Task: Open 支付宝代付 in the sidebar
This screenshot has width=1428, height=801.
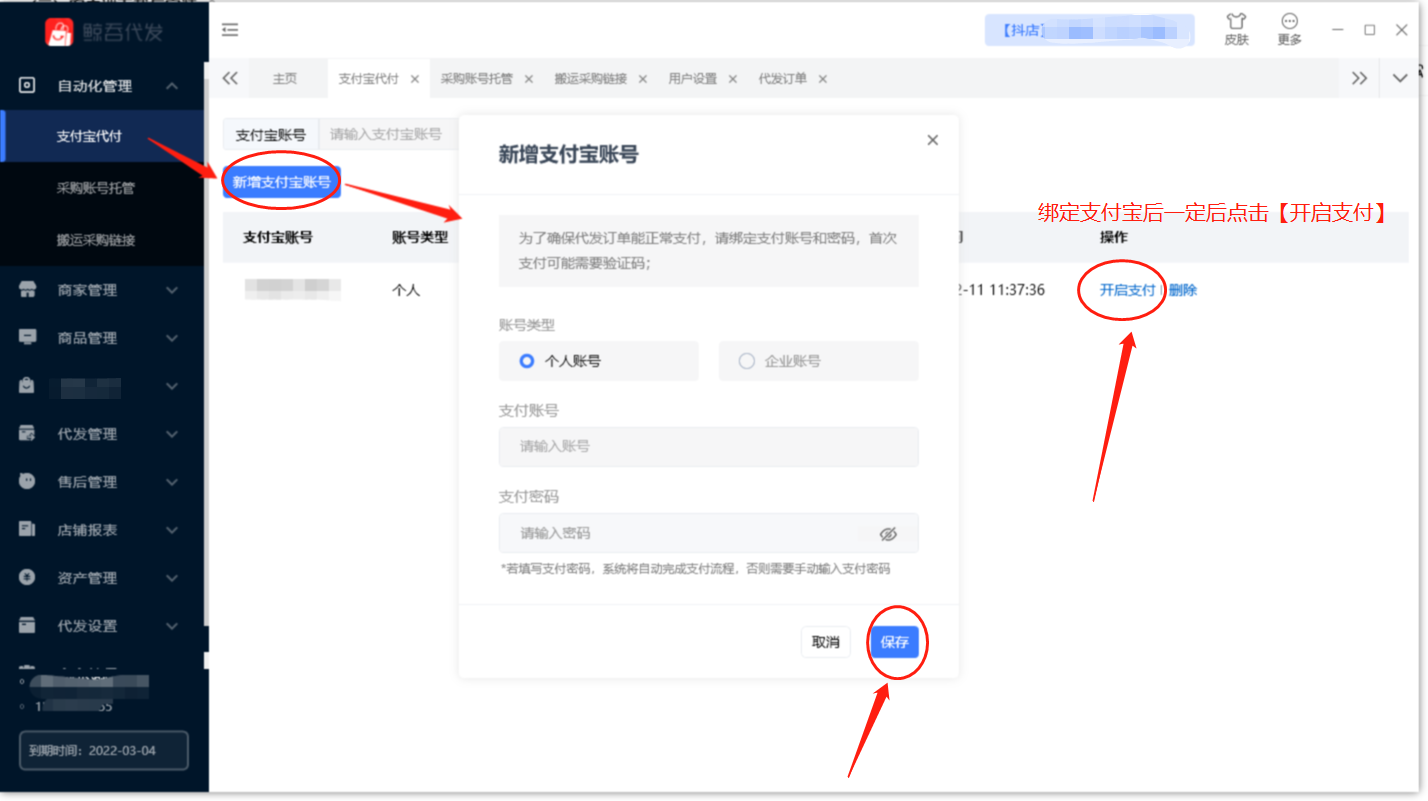Action: pos(104,136)
